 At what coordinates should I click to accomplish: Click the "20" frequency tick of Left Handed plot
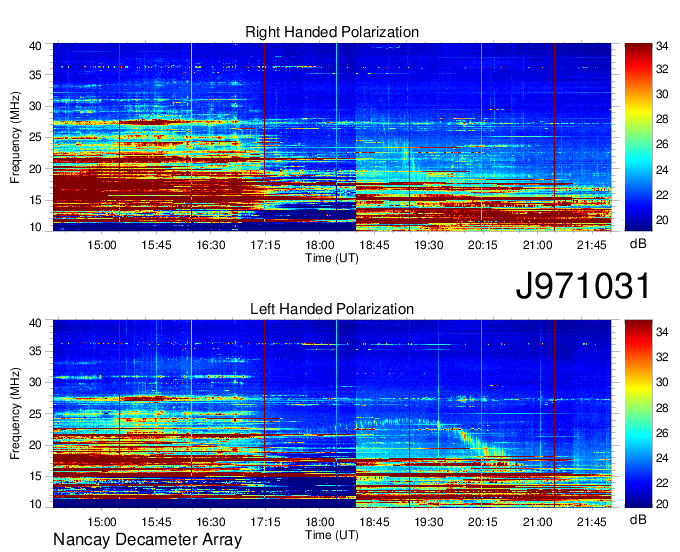35,445
